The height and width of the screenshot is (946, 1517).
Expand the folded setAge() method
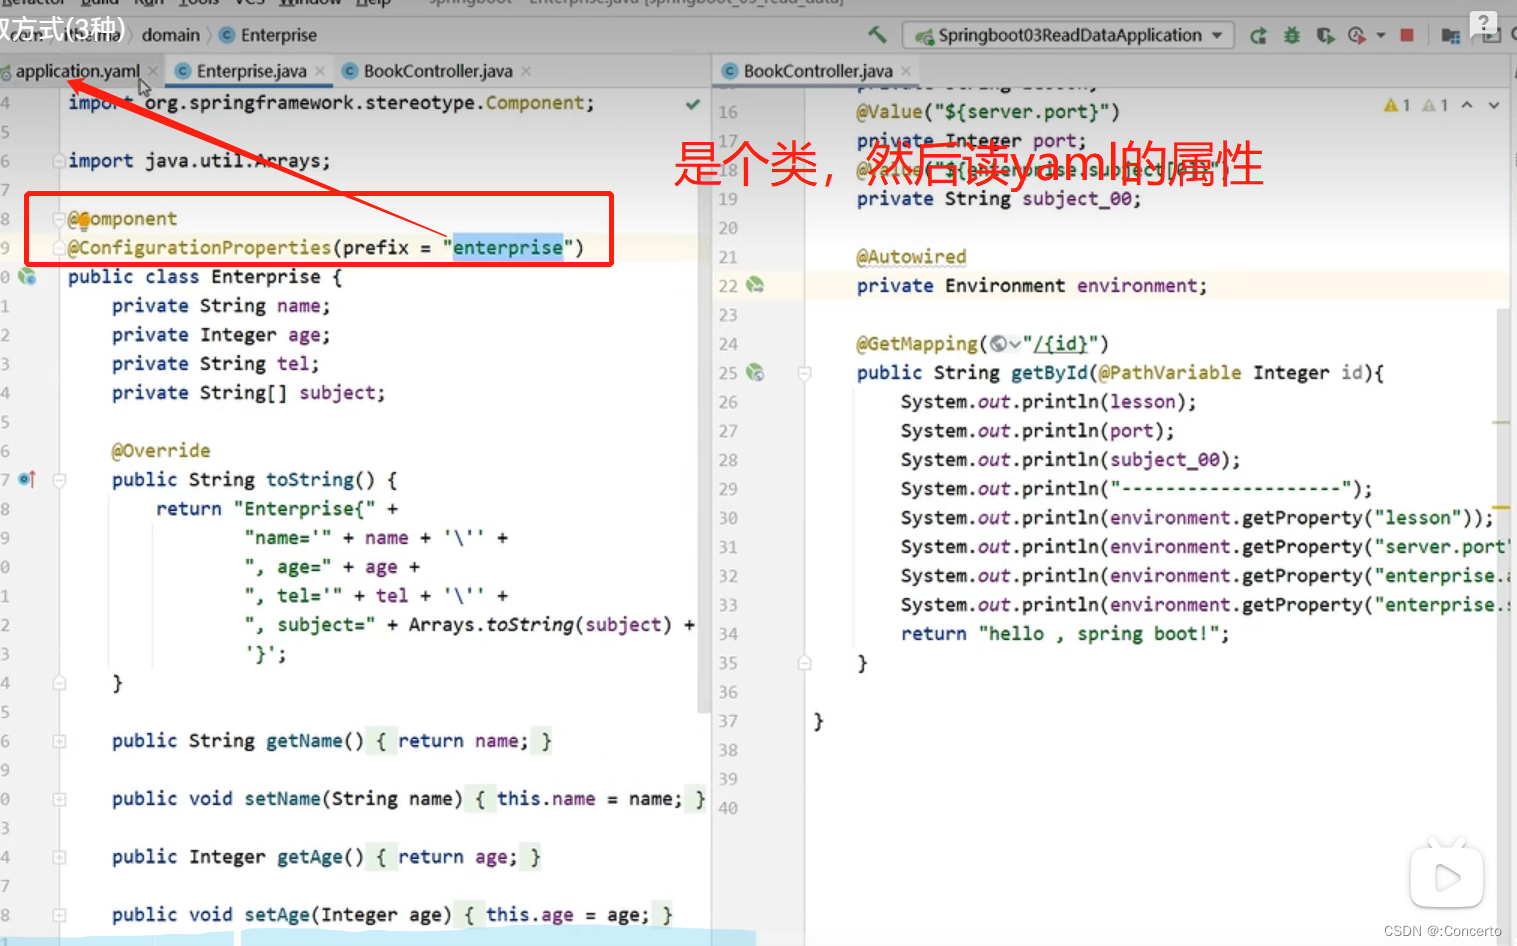click(59, 915)
